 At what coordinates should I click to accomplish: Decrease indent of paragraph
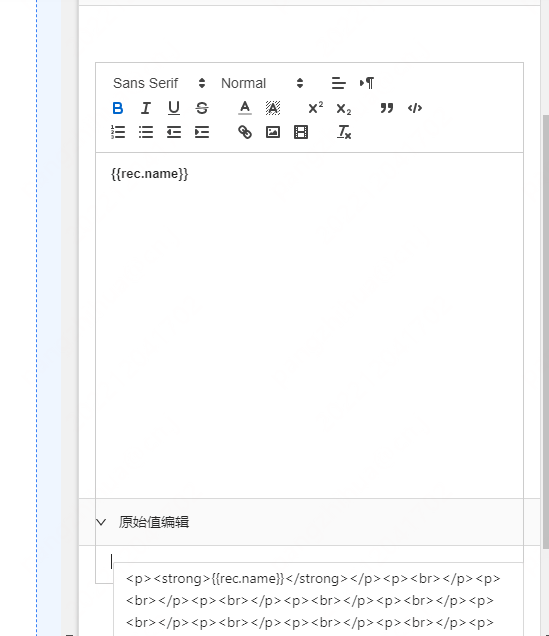pyautogui.click(x=174, y=132)
